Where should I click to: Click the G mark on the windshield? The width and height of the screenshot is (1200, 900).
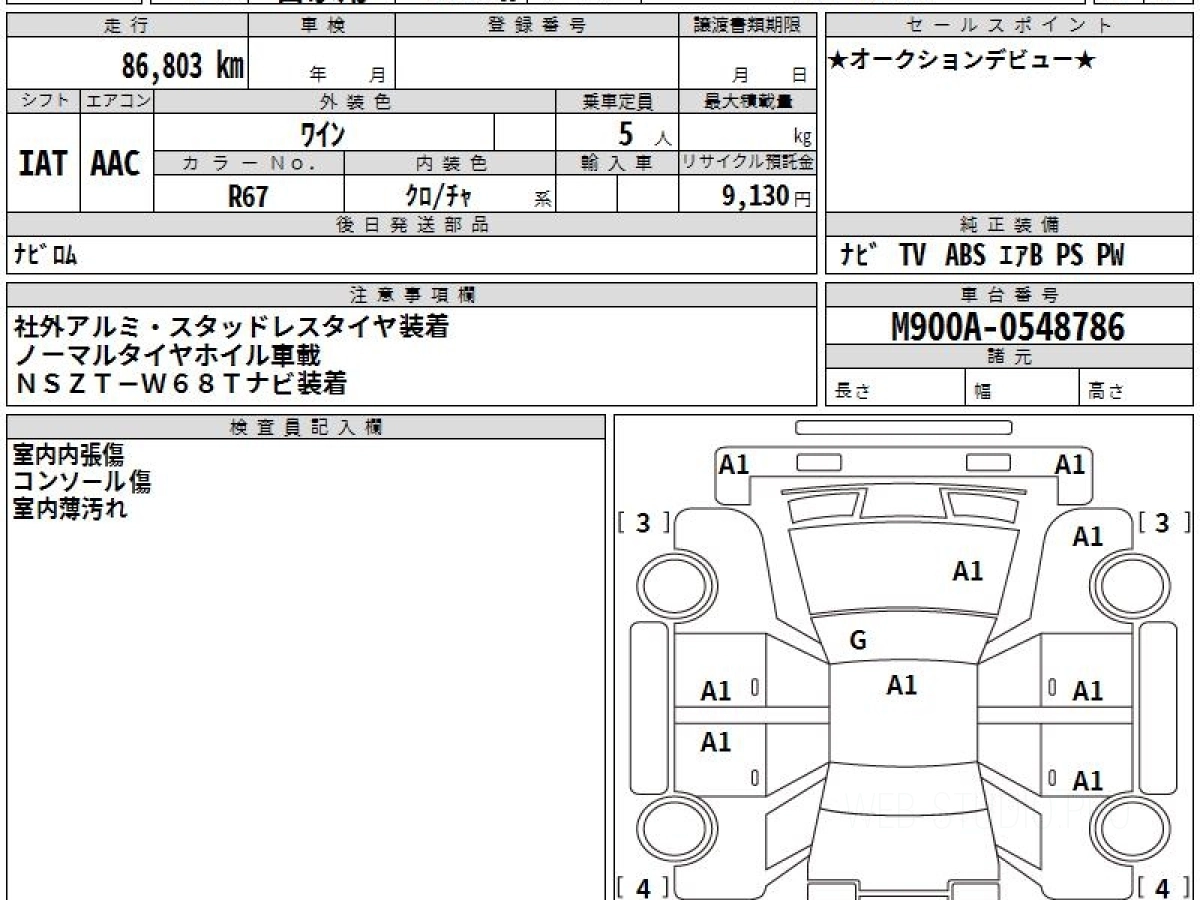click(x=858, y=641)
